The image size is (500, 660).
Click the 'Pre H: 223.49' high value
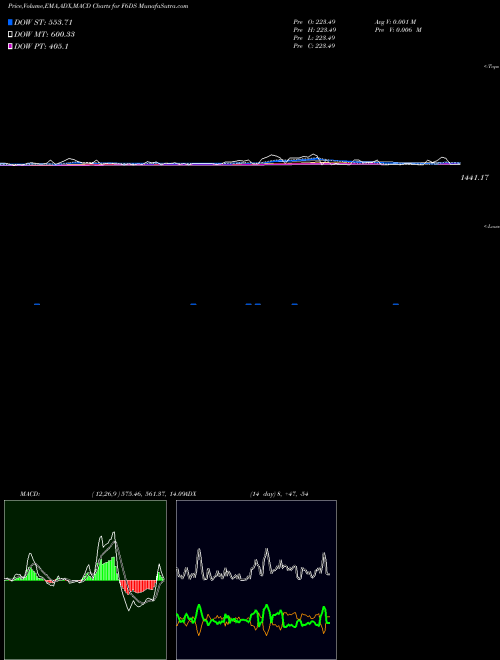coord(314,30)
